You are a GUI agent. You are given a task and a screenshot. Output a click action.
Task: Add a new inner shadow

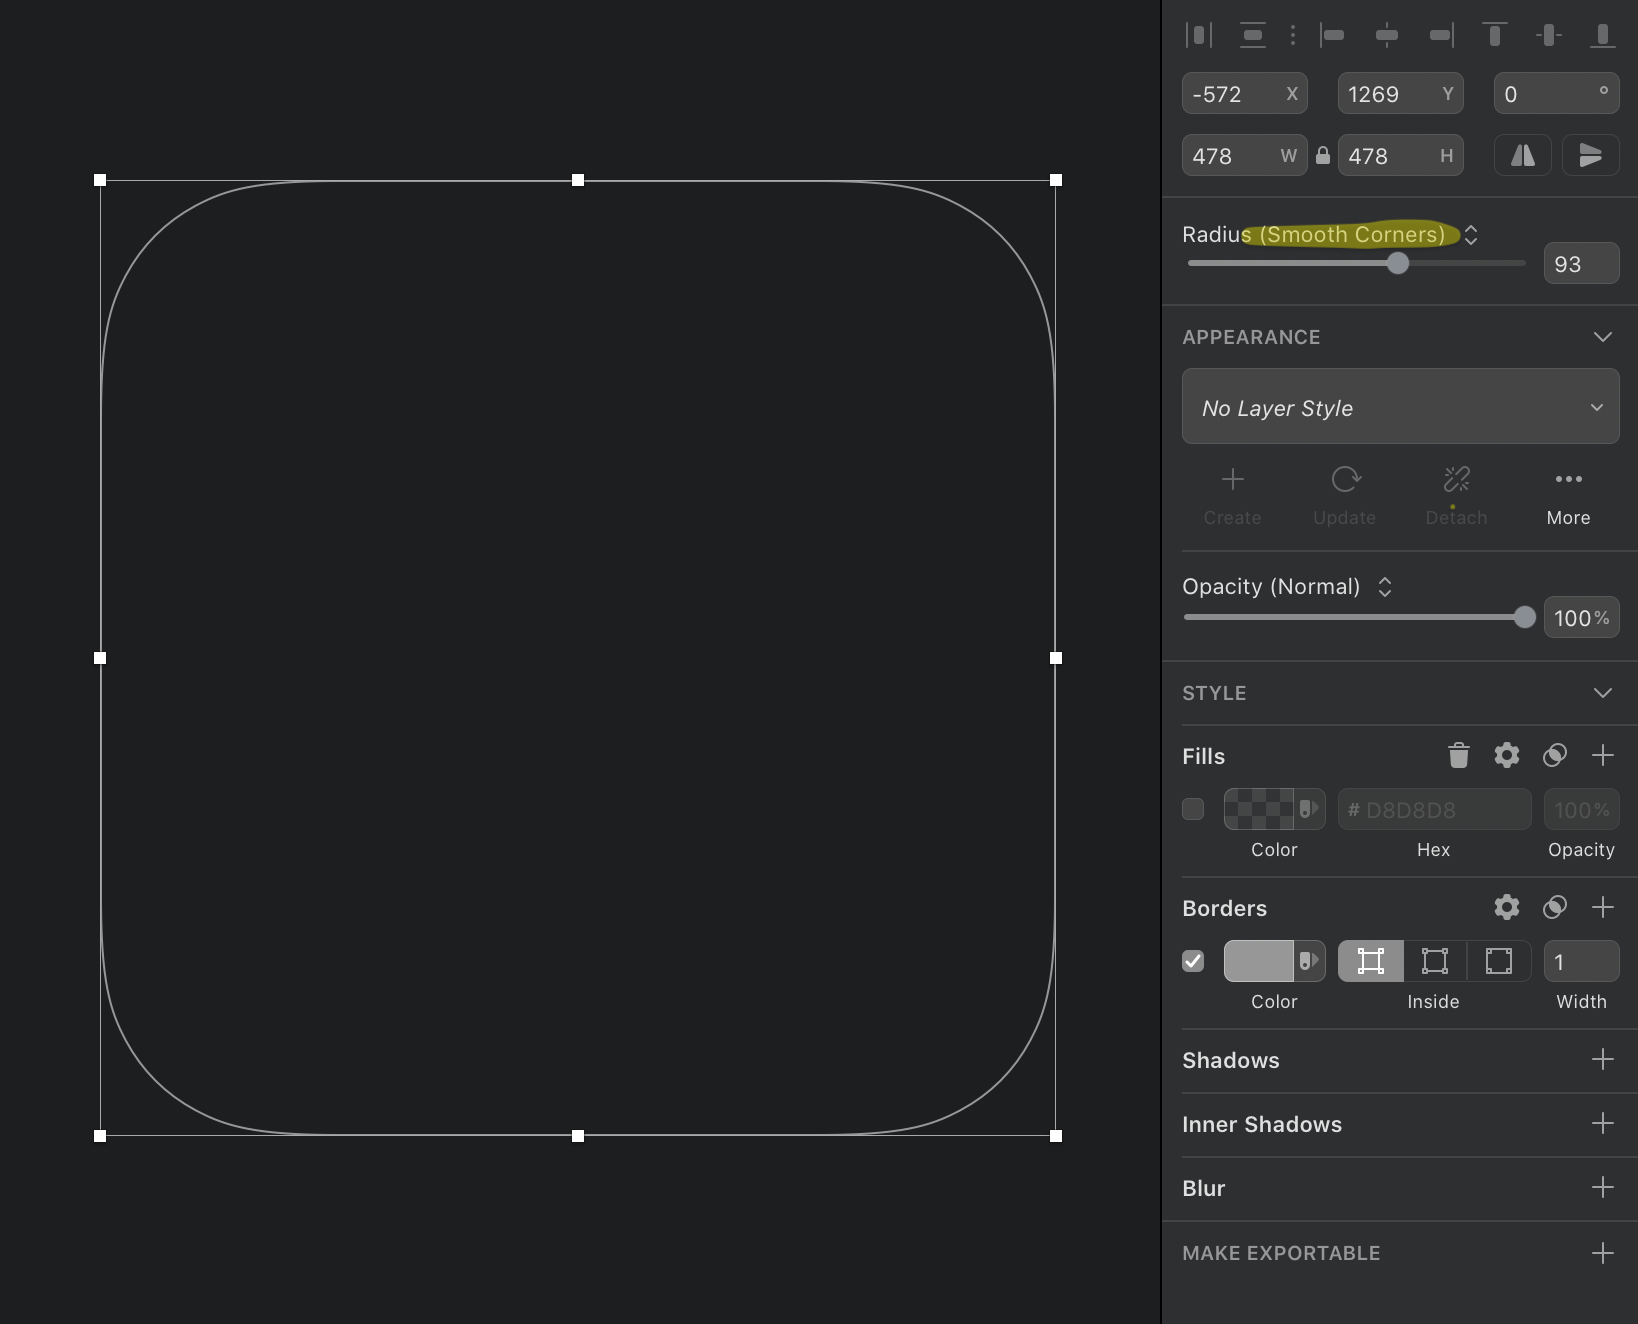point(1603,1123)
